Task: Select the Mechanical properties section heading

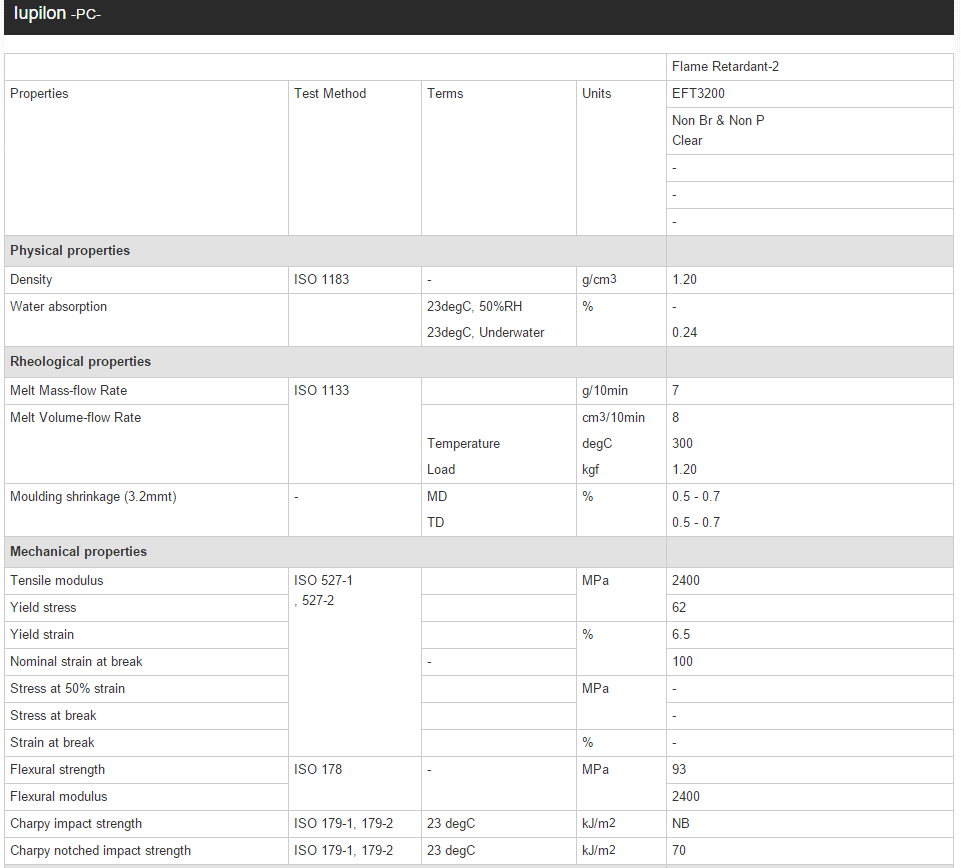Action: (78, 552)
